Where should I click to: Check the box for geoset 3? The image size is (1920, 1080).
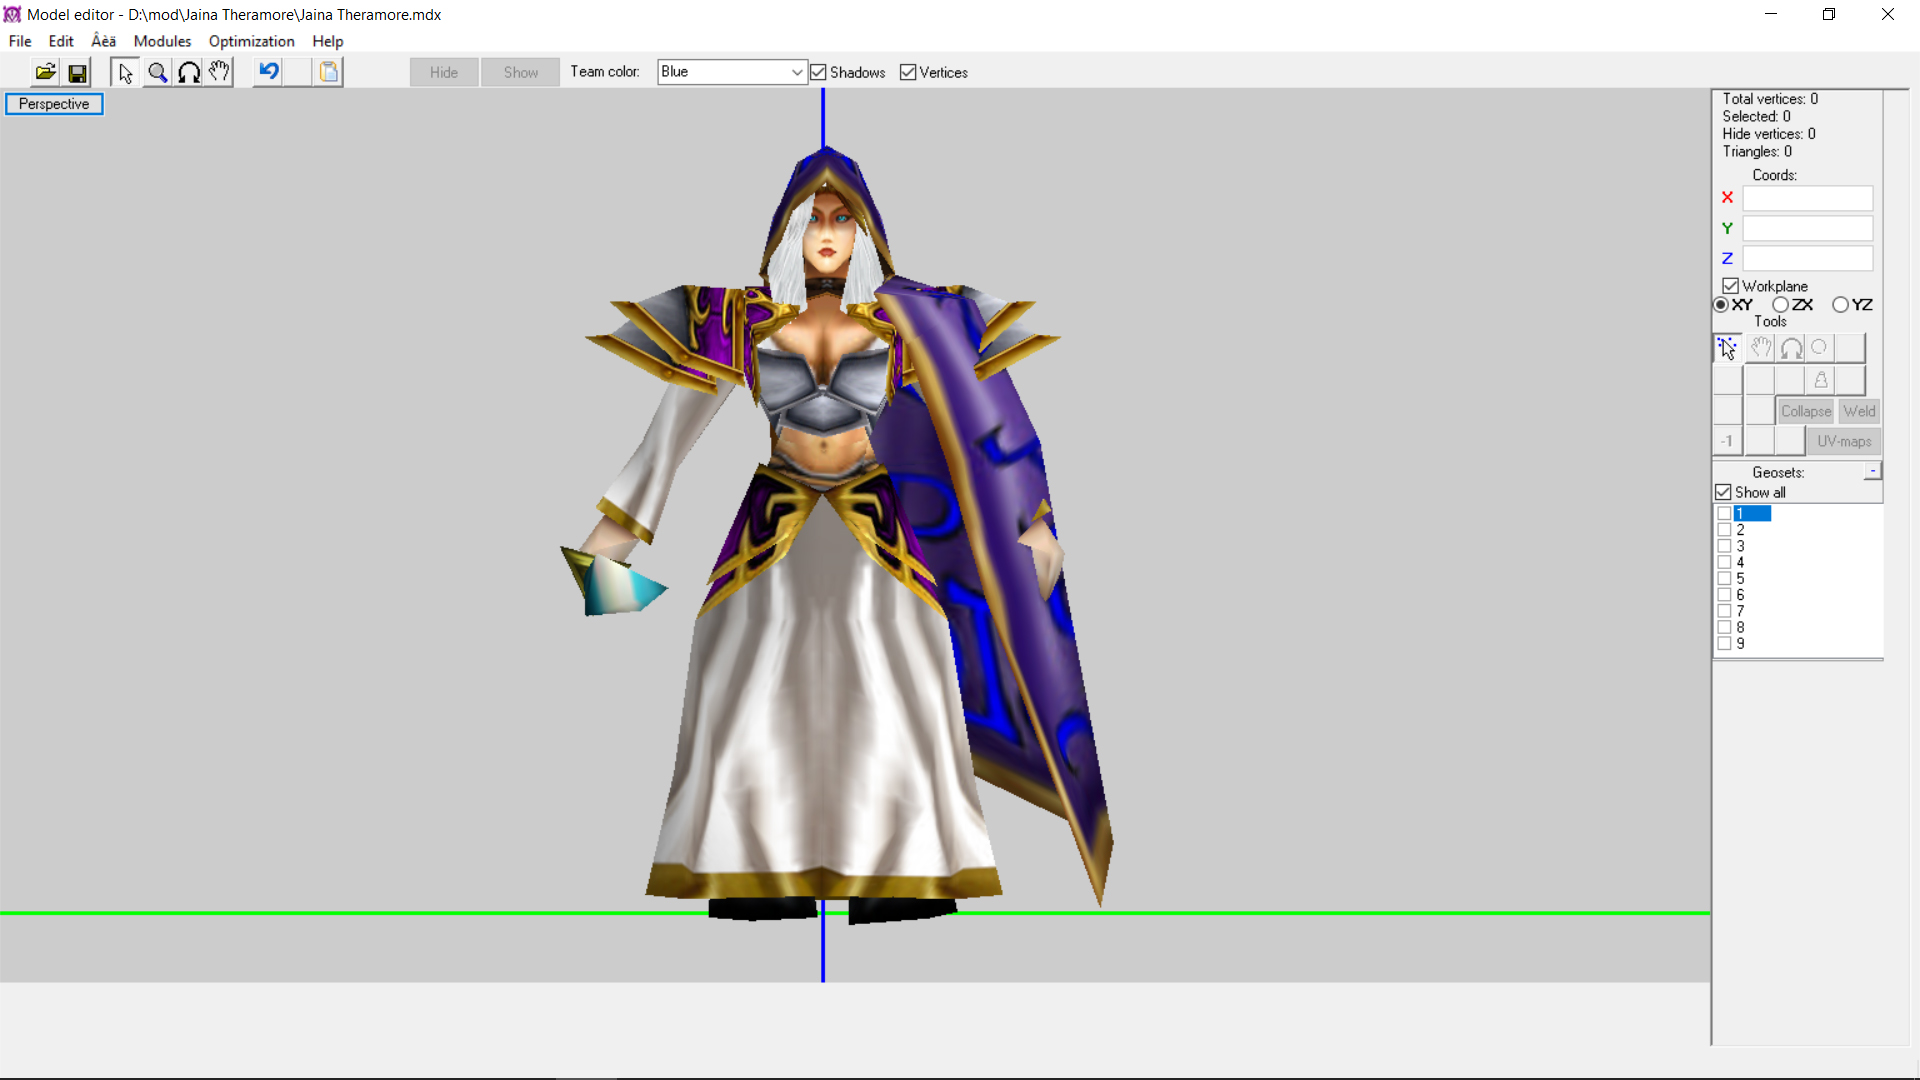(x=1724, y=546)
